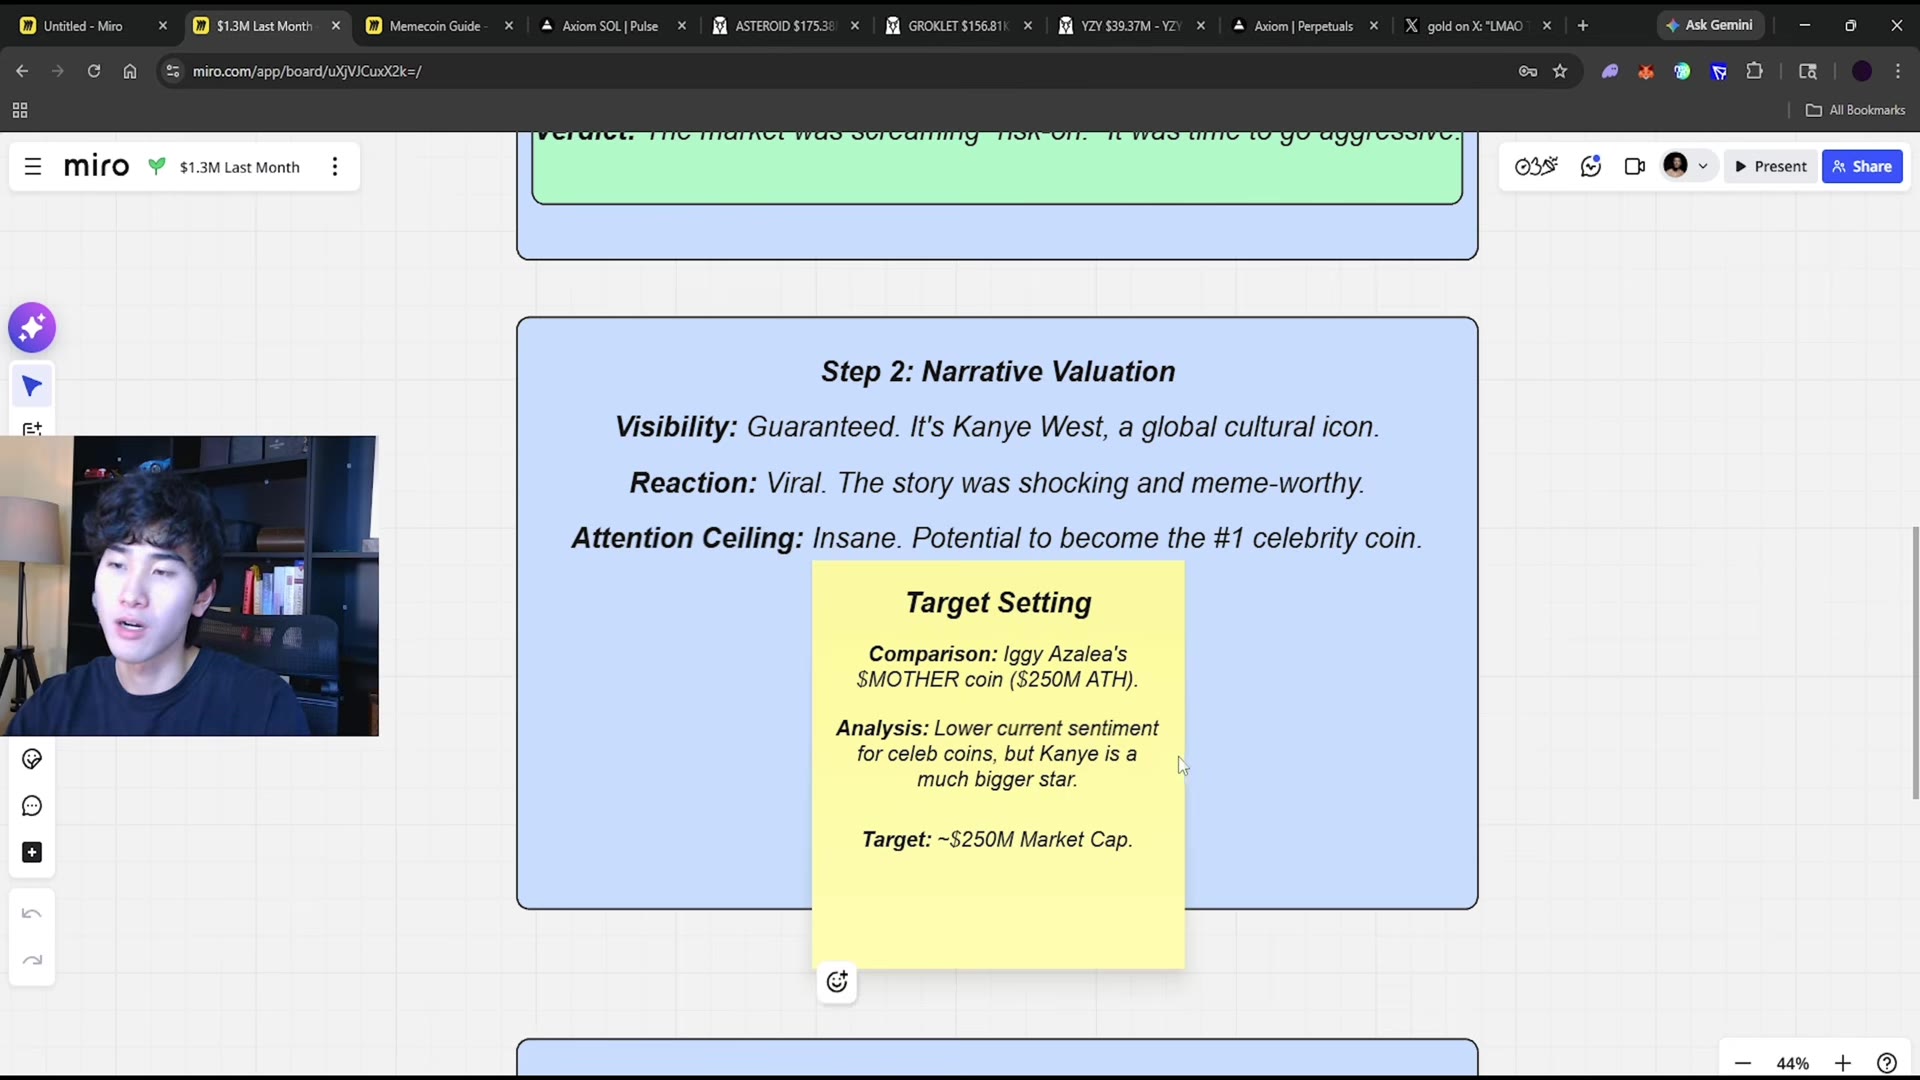Switch to the gold on X tab
The image size is (1920, 1080).
(x=1475, y=26)
